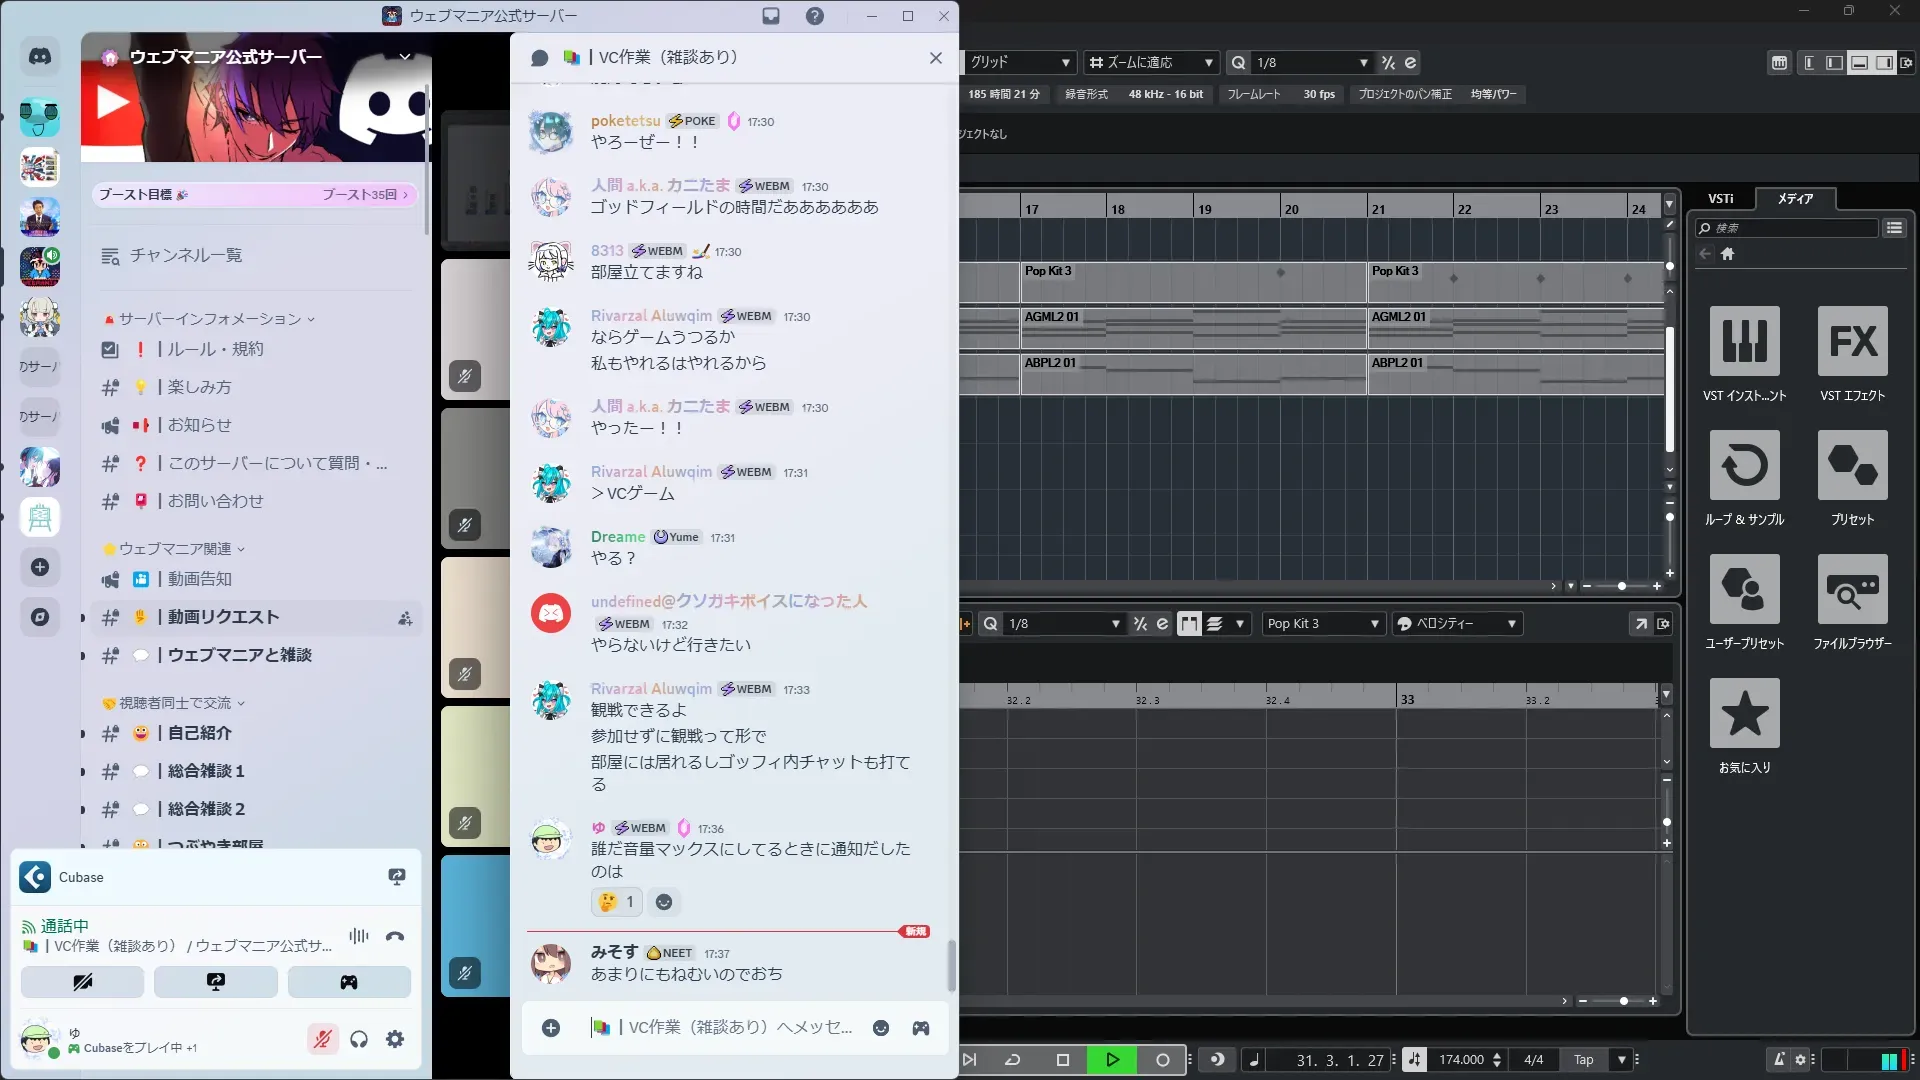This screenshot has width=1920, height=1080.
Task: Open Loops & Samples browser tile
Action: [1744, 465]
